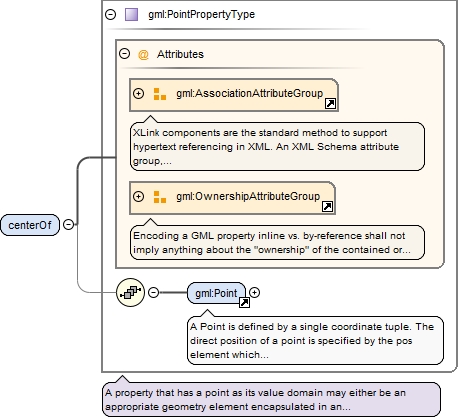The width and height of the screenshot is (459, 420).
Task: Click the OwnershipAttributeGroup orange blocks icon
Action: point(160,197)
